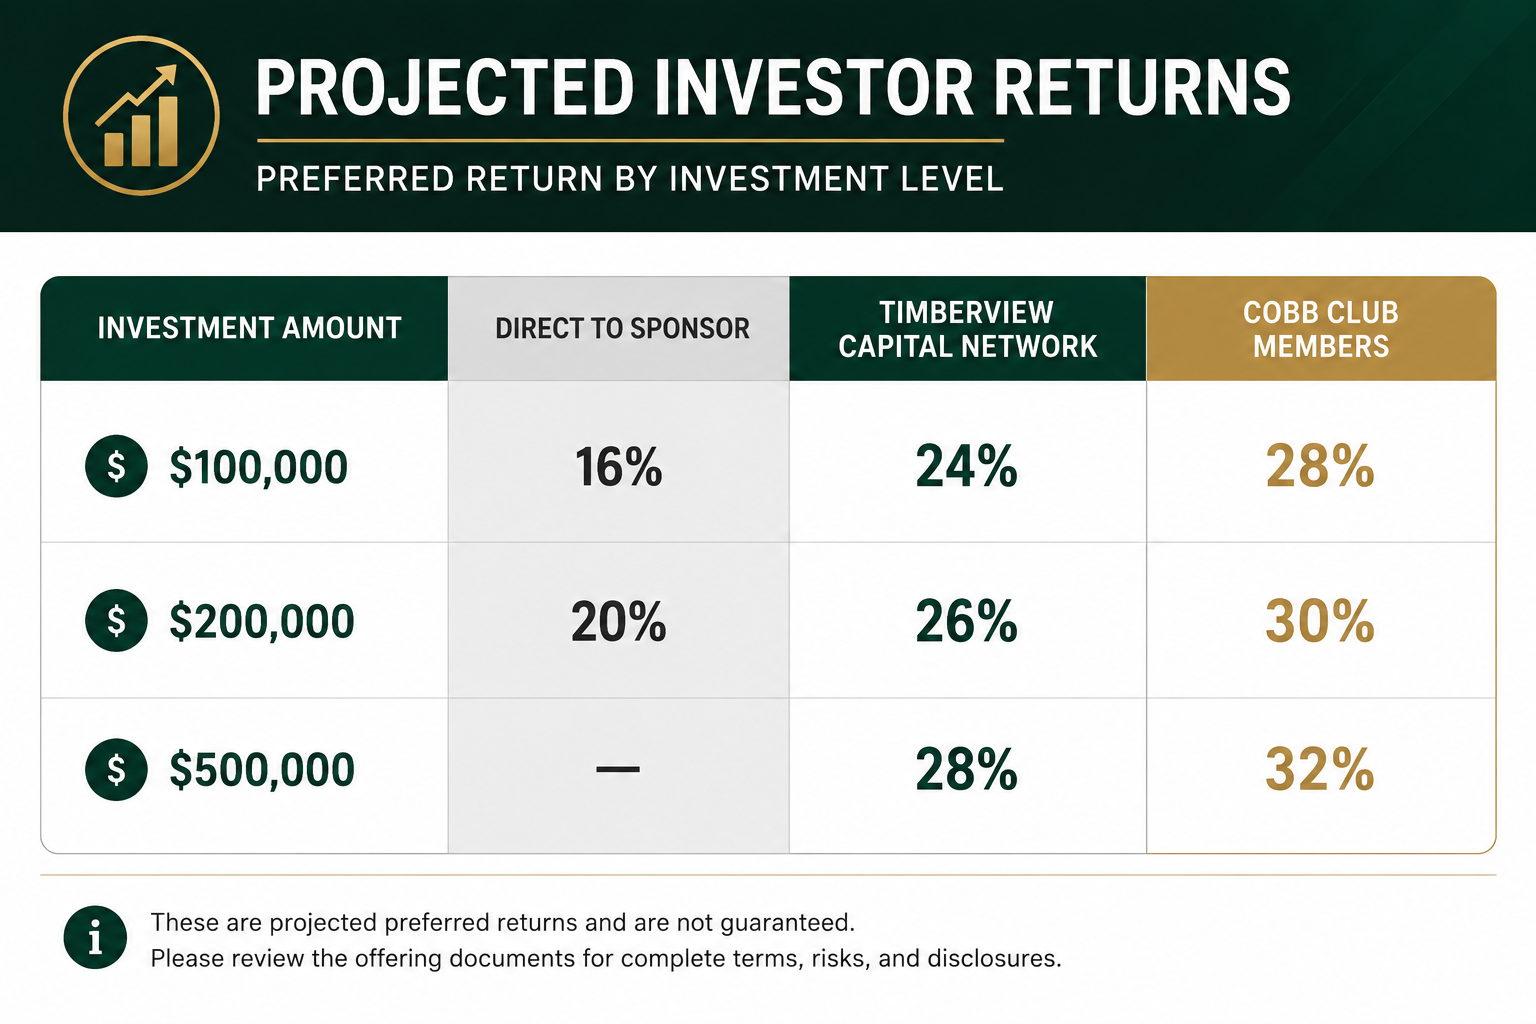The image size is (1536, 1024).
Task: Click the 32% Cobb Club return value
Action: pos(1320,769)
